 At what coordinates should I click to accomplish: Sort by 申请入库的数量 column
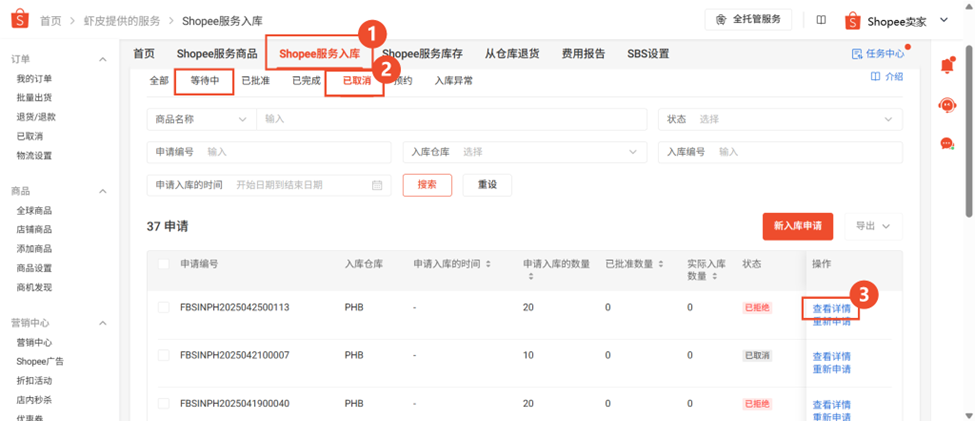(x=530, y=276)
